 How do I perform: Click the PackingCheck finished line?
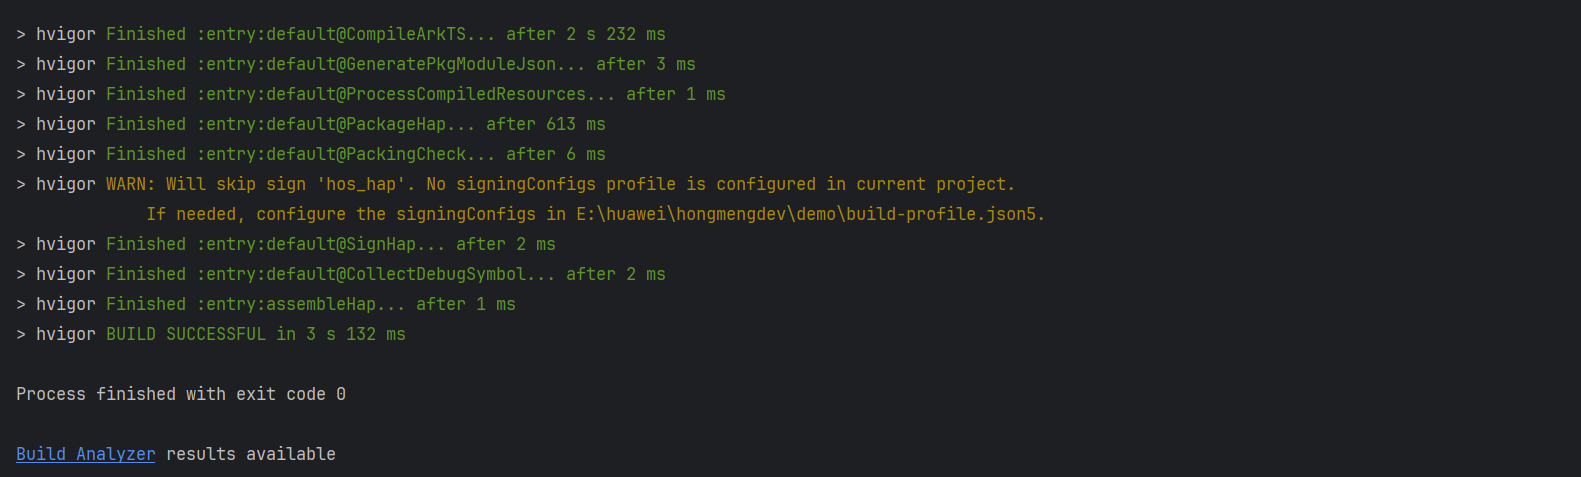311,154
